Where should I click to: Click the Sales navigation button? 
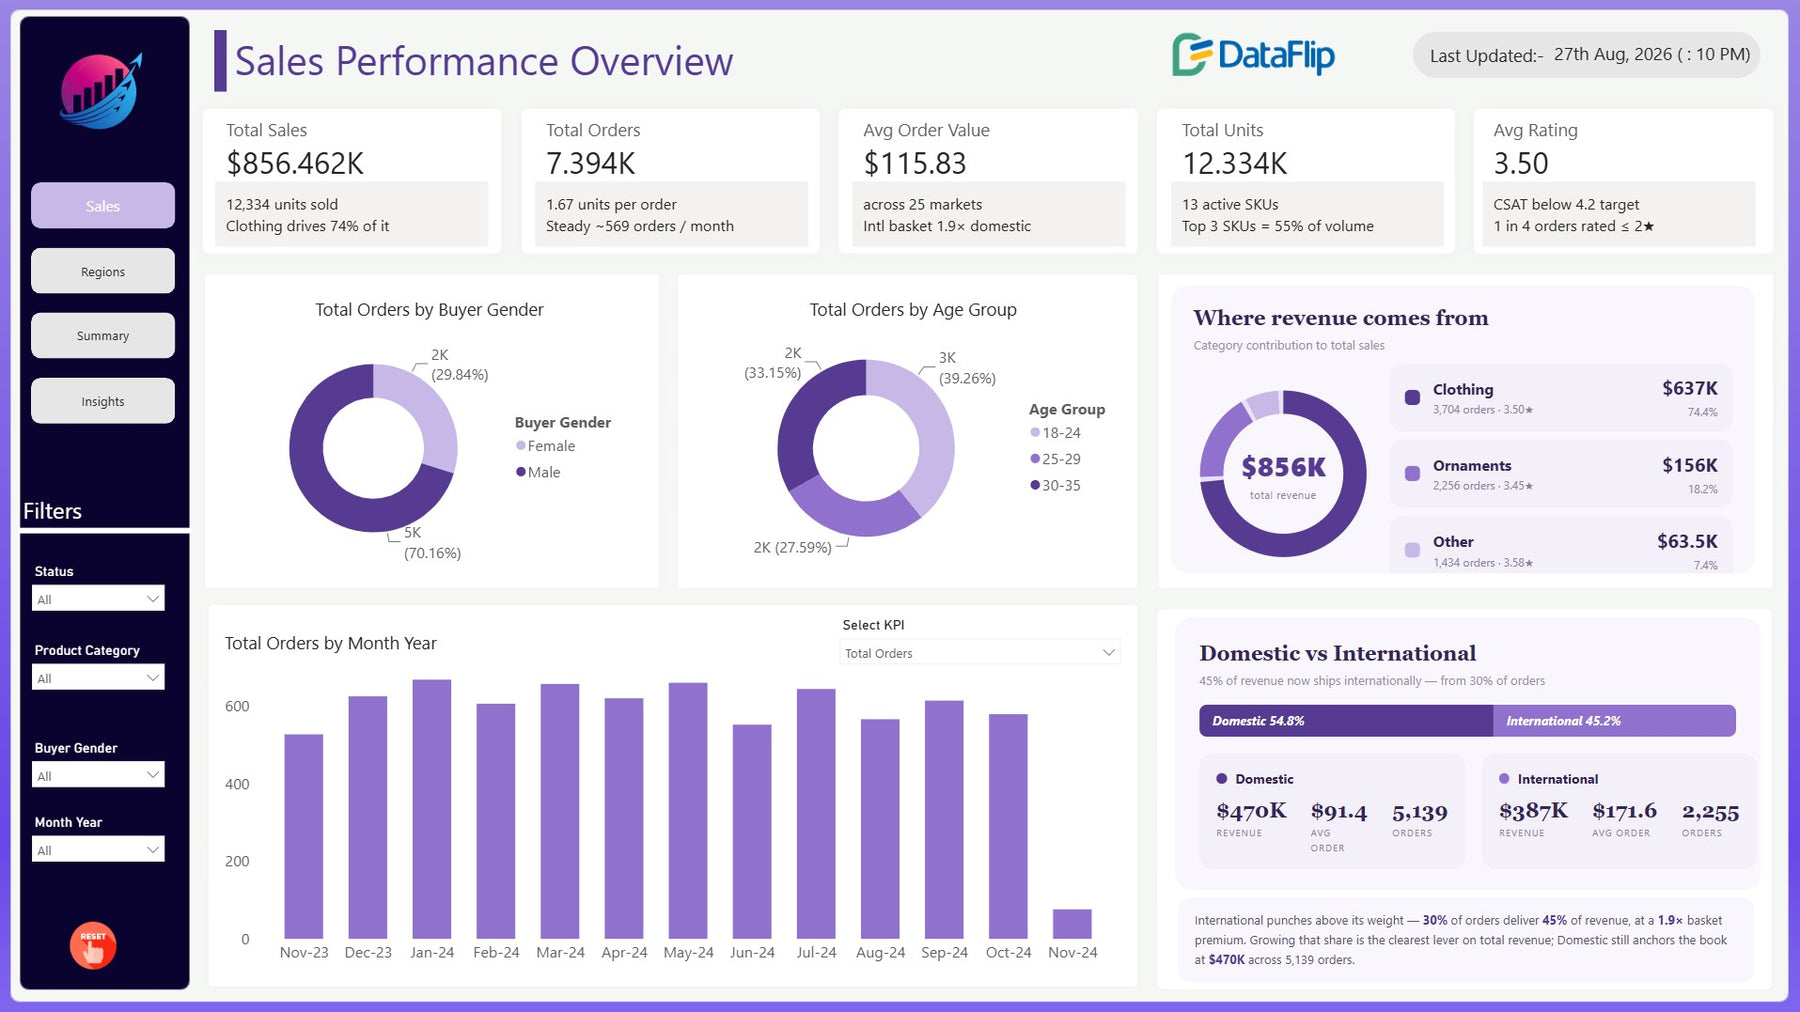[103, 206]
